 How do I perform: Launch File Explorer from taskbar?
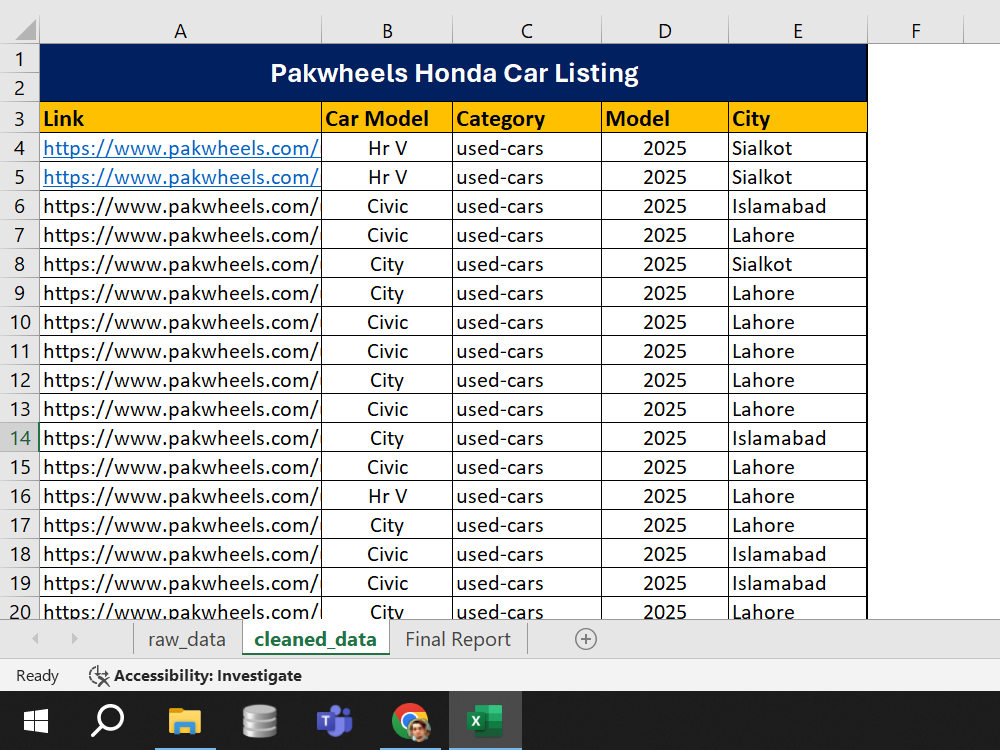[185, 721]
